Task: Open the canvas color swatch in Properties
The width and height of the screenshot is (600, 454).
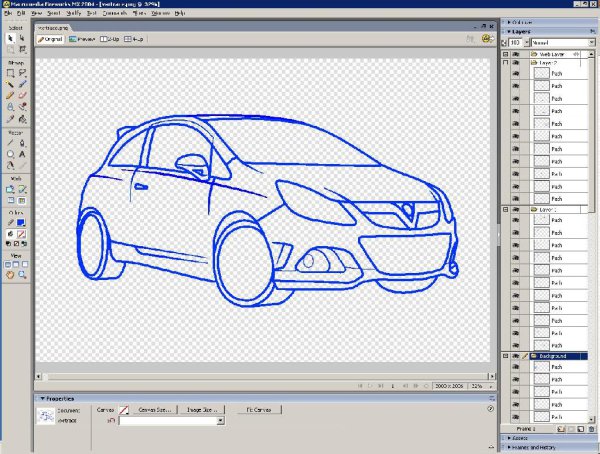Action: (x=125, y=409)
